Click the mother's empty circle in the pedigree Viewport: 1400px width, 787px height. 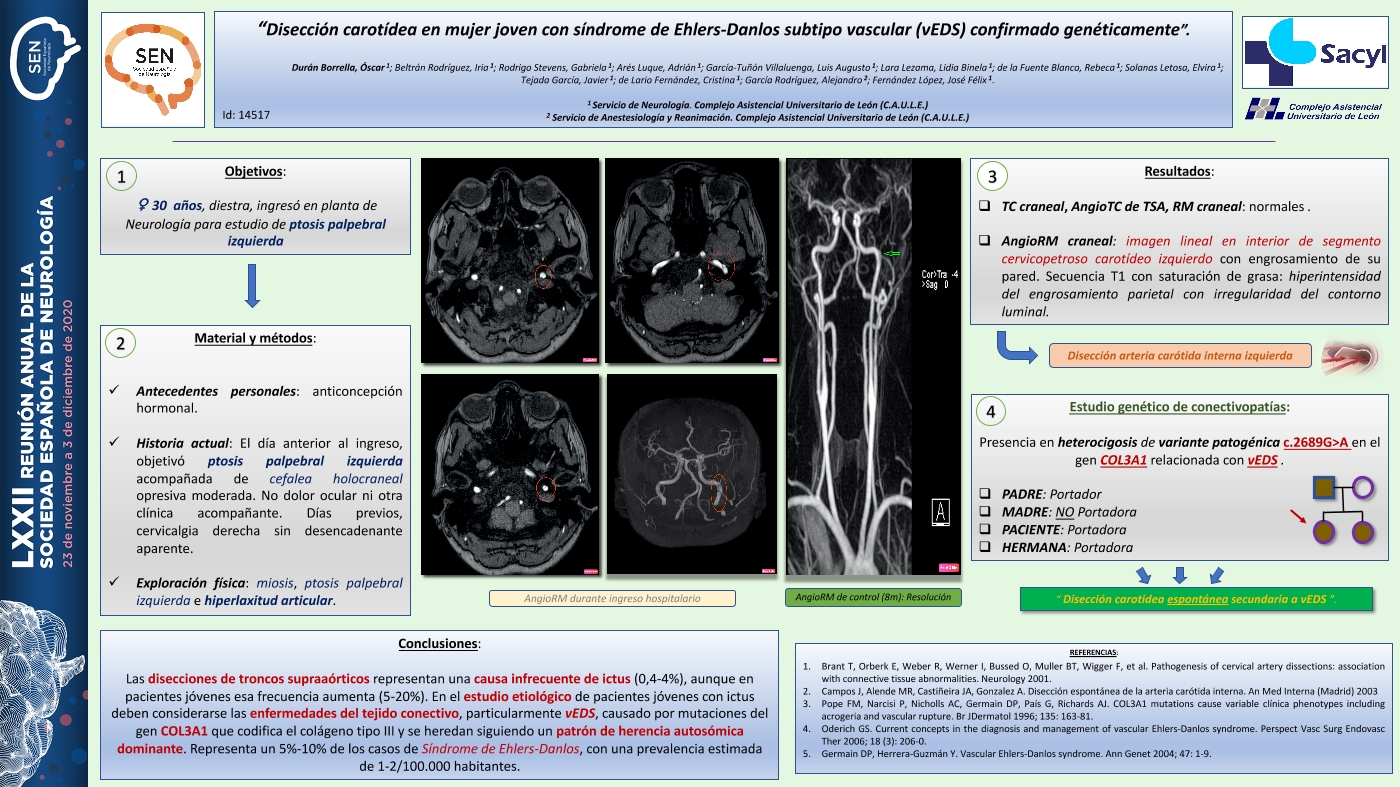[x=1363, y=487]
